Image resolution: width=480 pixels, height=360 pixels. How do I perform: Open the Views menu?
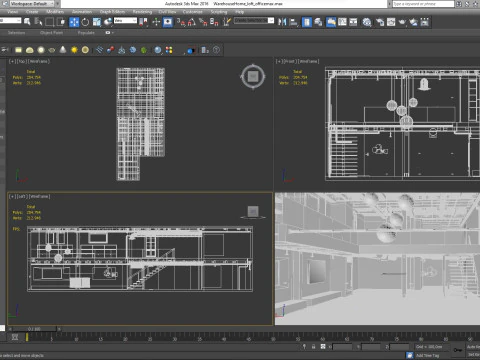pos(13,12)
